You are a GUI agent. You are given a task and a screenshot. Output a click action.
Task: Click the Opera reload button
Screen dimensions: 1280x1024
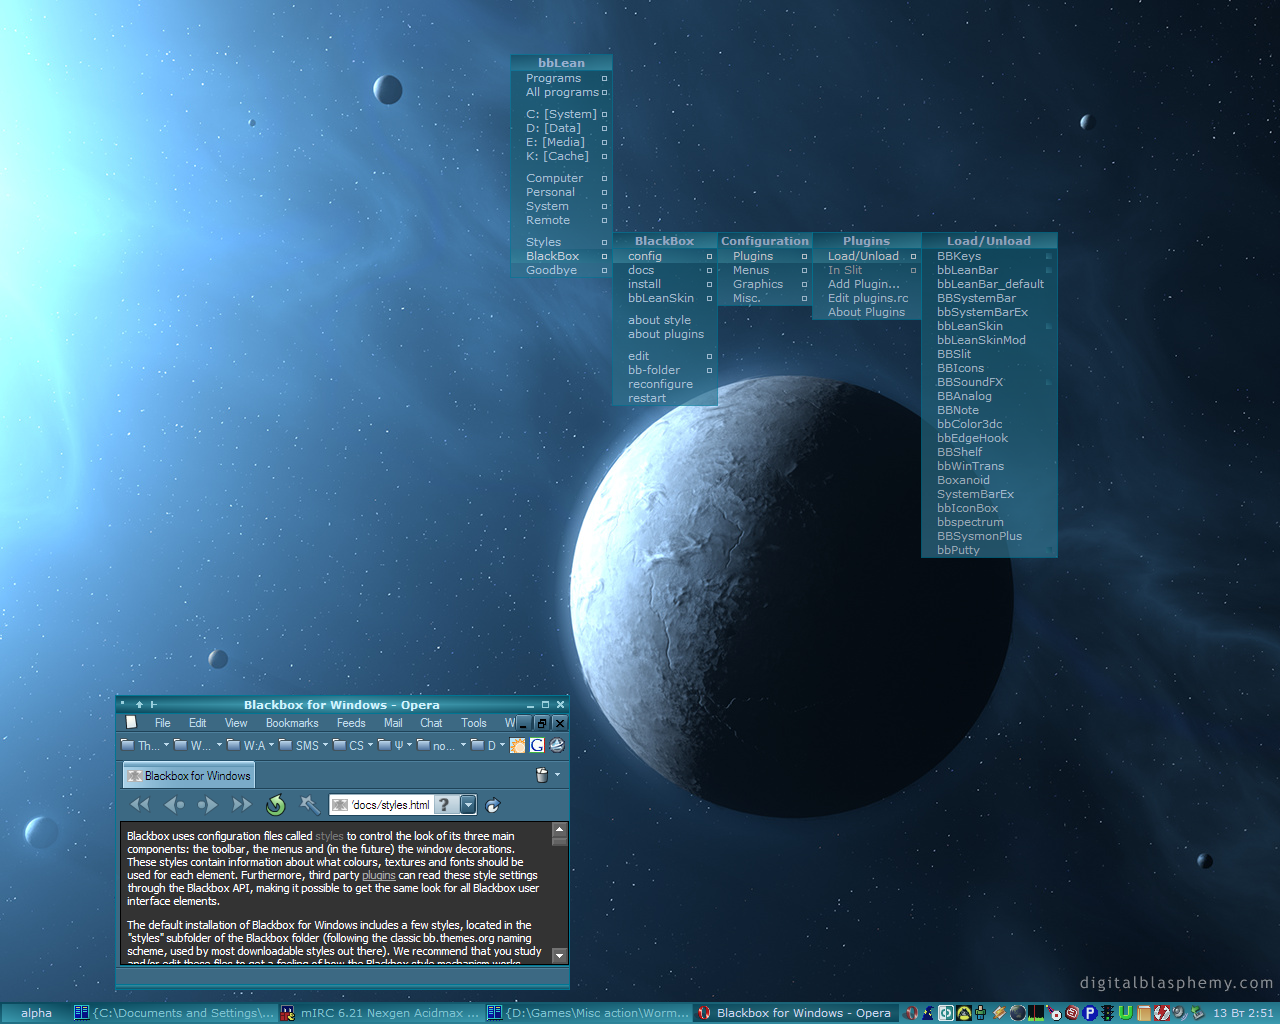(276, 805)
